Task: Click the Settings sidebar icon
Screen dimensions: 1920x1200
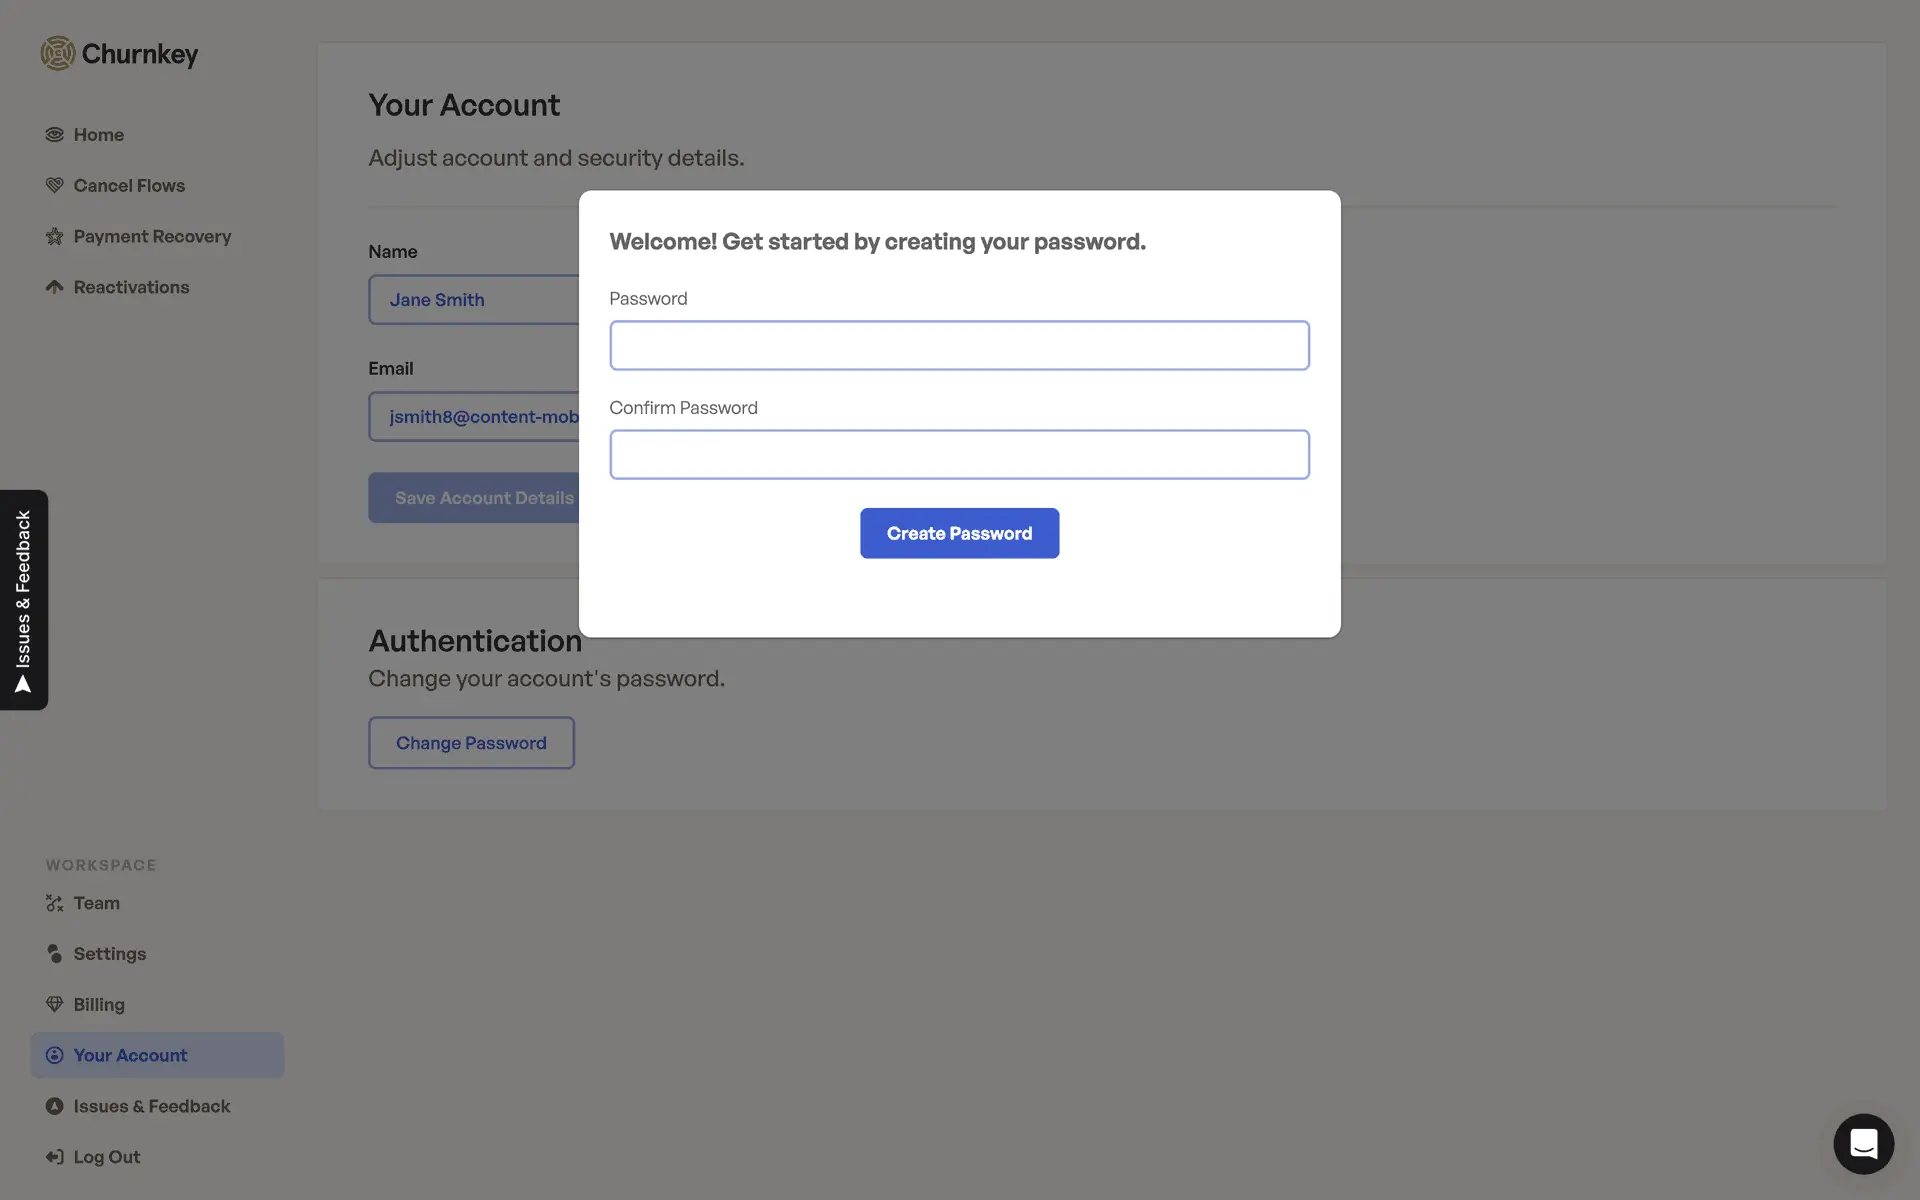Action: (x=54, y=955)
